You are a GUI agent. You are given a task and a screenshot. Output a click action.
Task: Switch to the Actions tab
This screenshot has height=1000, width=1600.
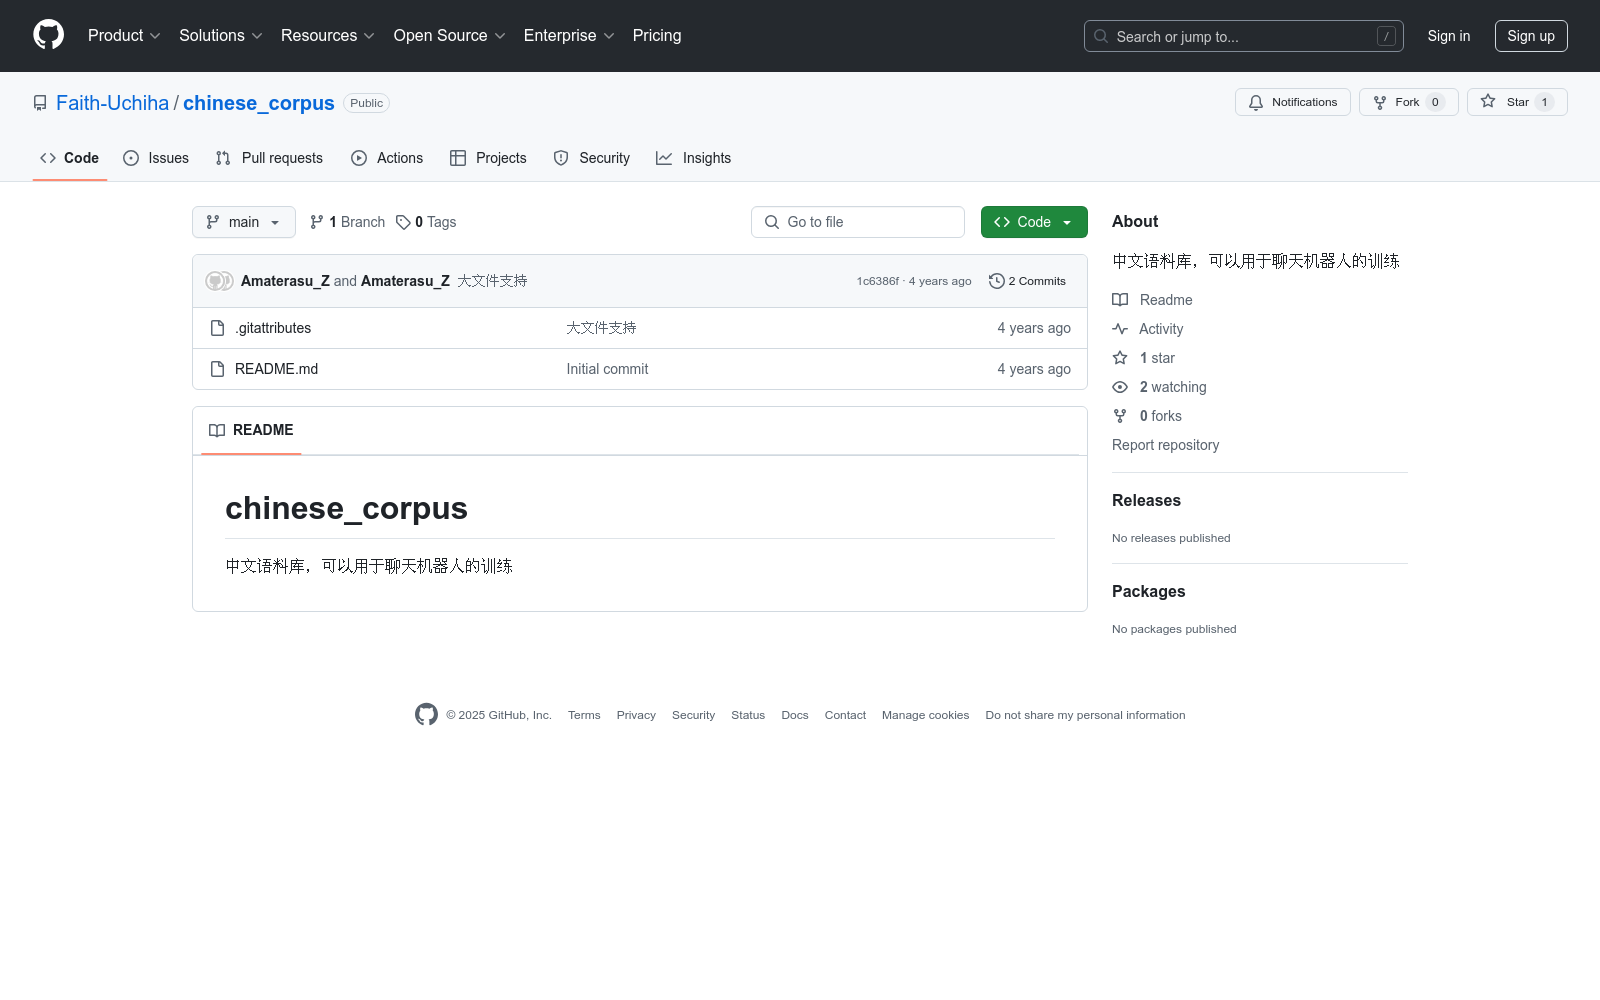click(x=387, y=158)
